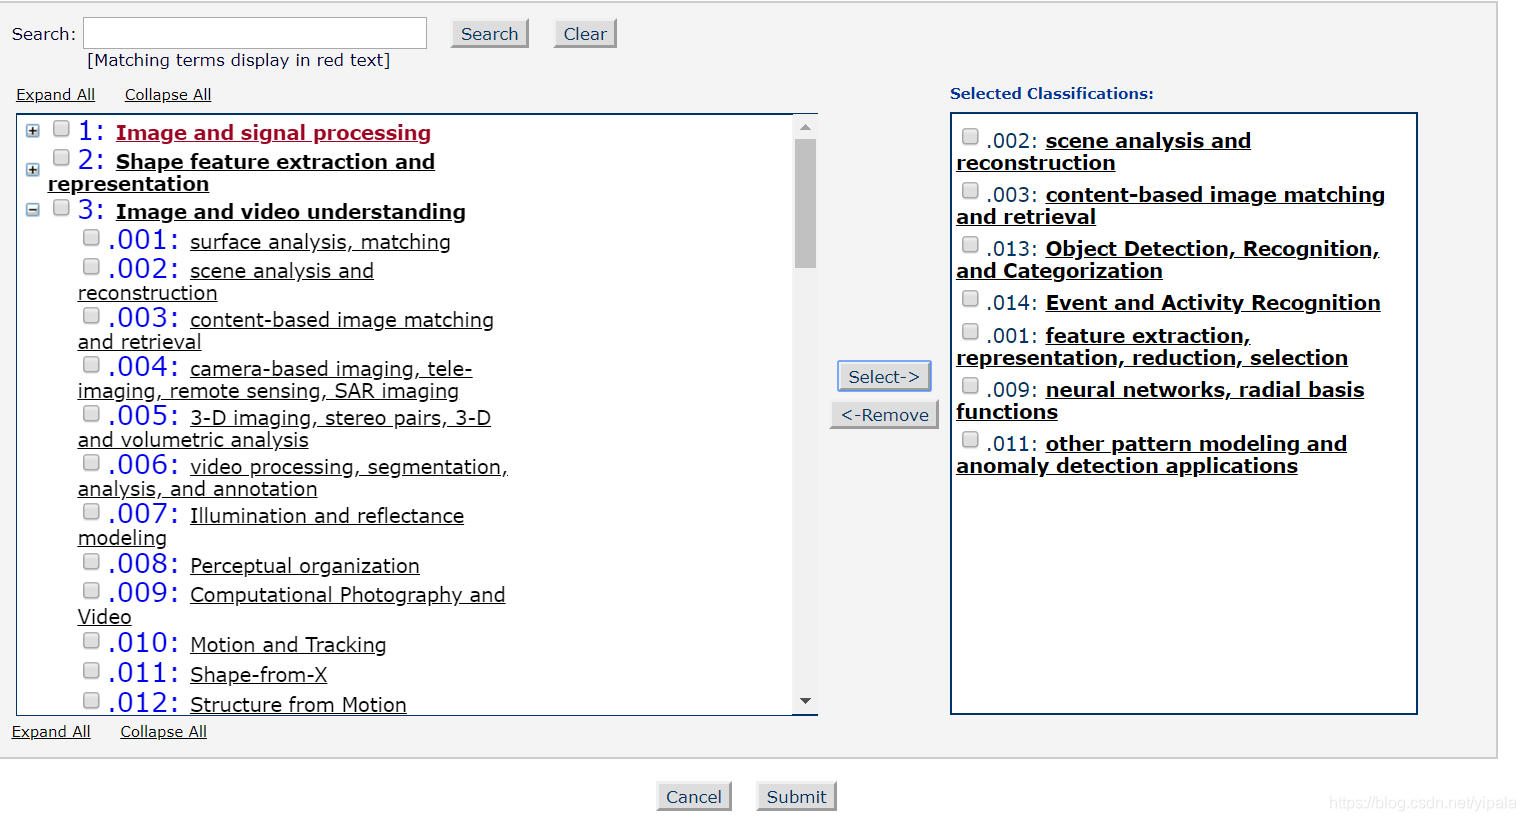The width and height of the screenshot is (1526, 821).
Task: Focus the Search text field
Action: [x=255, y=33]
